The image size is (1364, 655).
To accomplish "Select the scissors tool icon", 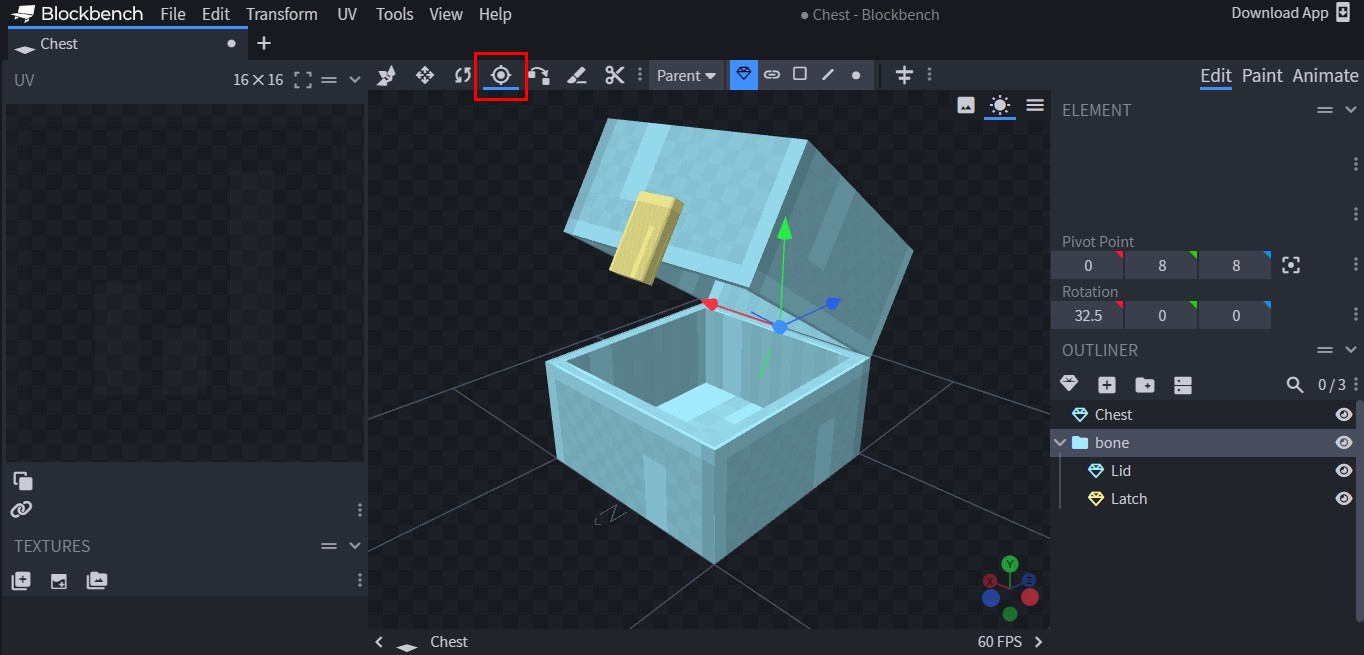I will [x=614, y=75].
